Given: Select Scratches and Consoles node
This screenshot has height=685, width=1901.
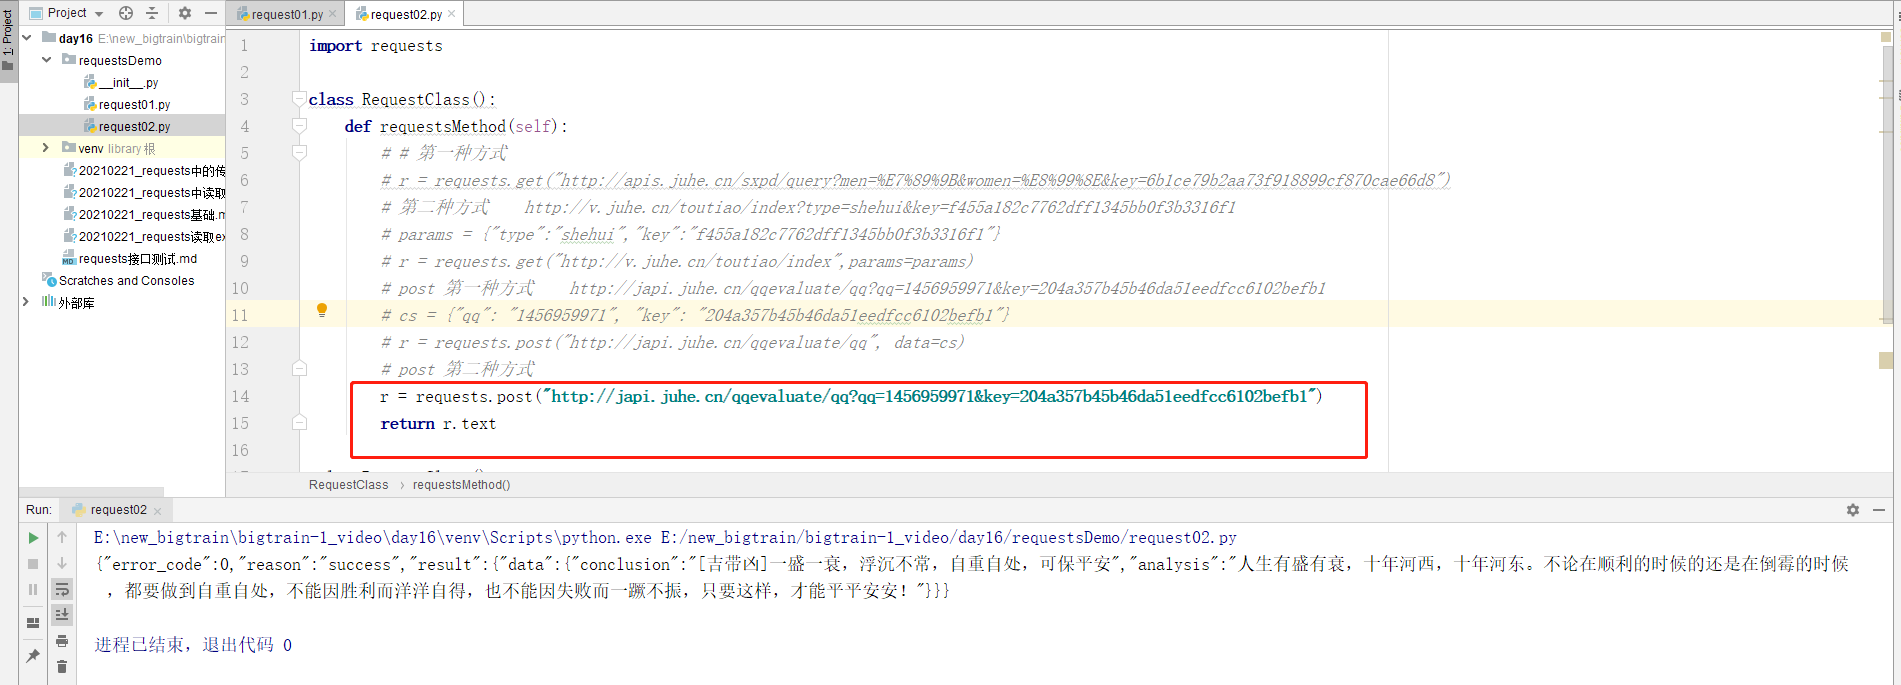Looking at the screenshot, I should pyautogui.click(x=118, y=281).
